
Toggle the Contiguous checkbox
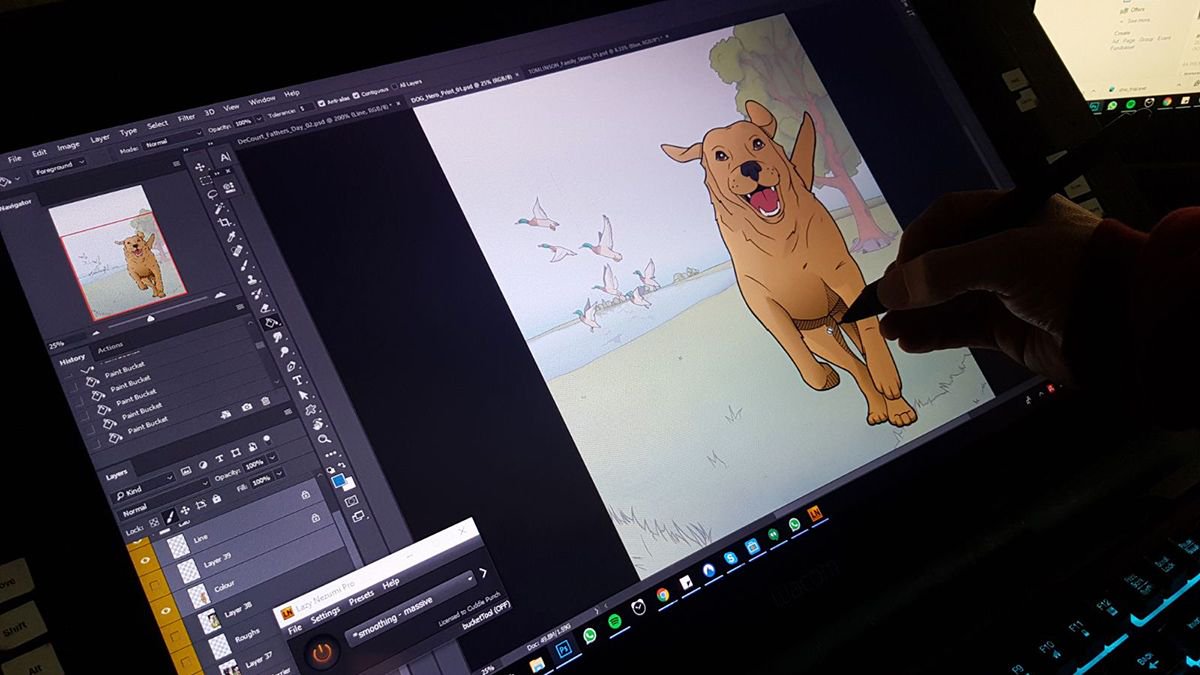click(356, 95)
